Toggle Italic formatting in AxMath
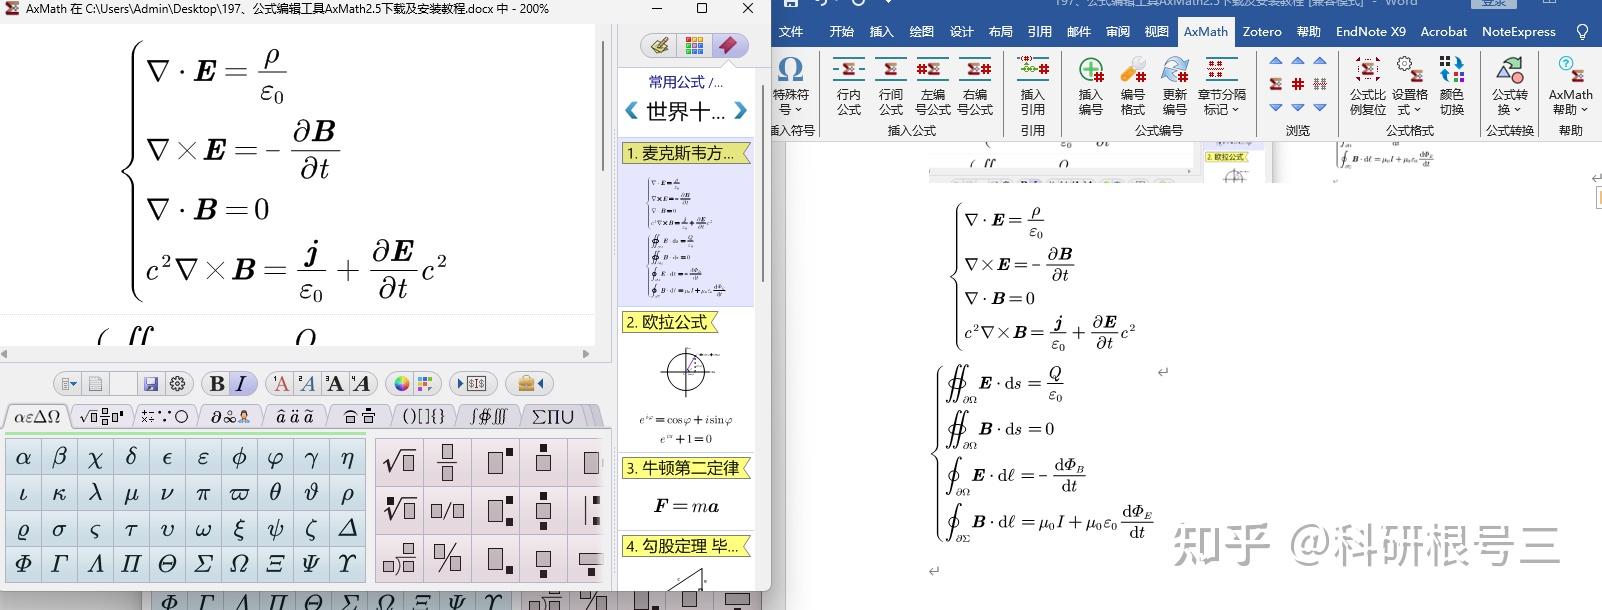This screenshot has height=610, width=1602. (x=241, y=383)
